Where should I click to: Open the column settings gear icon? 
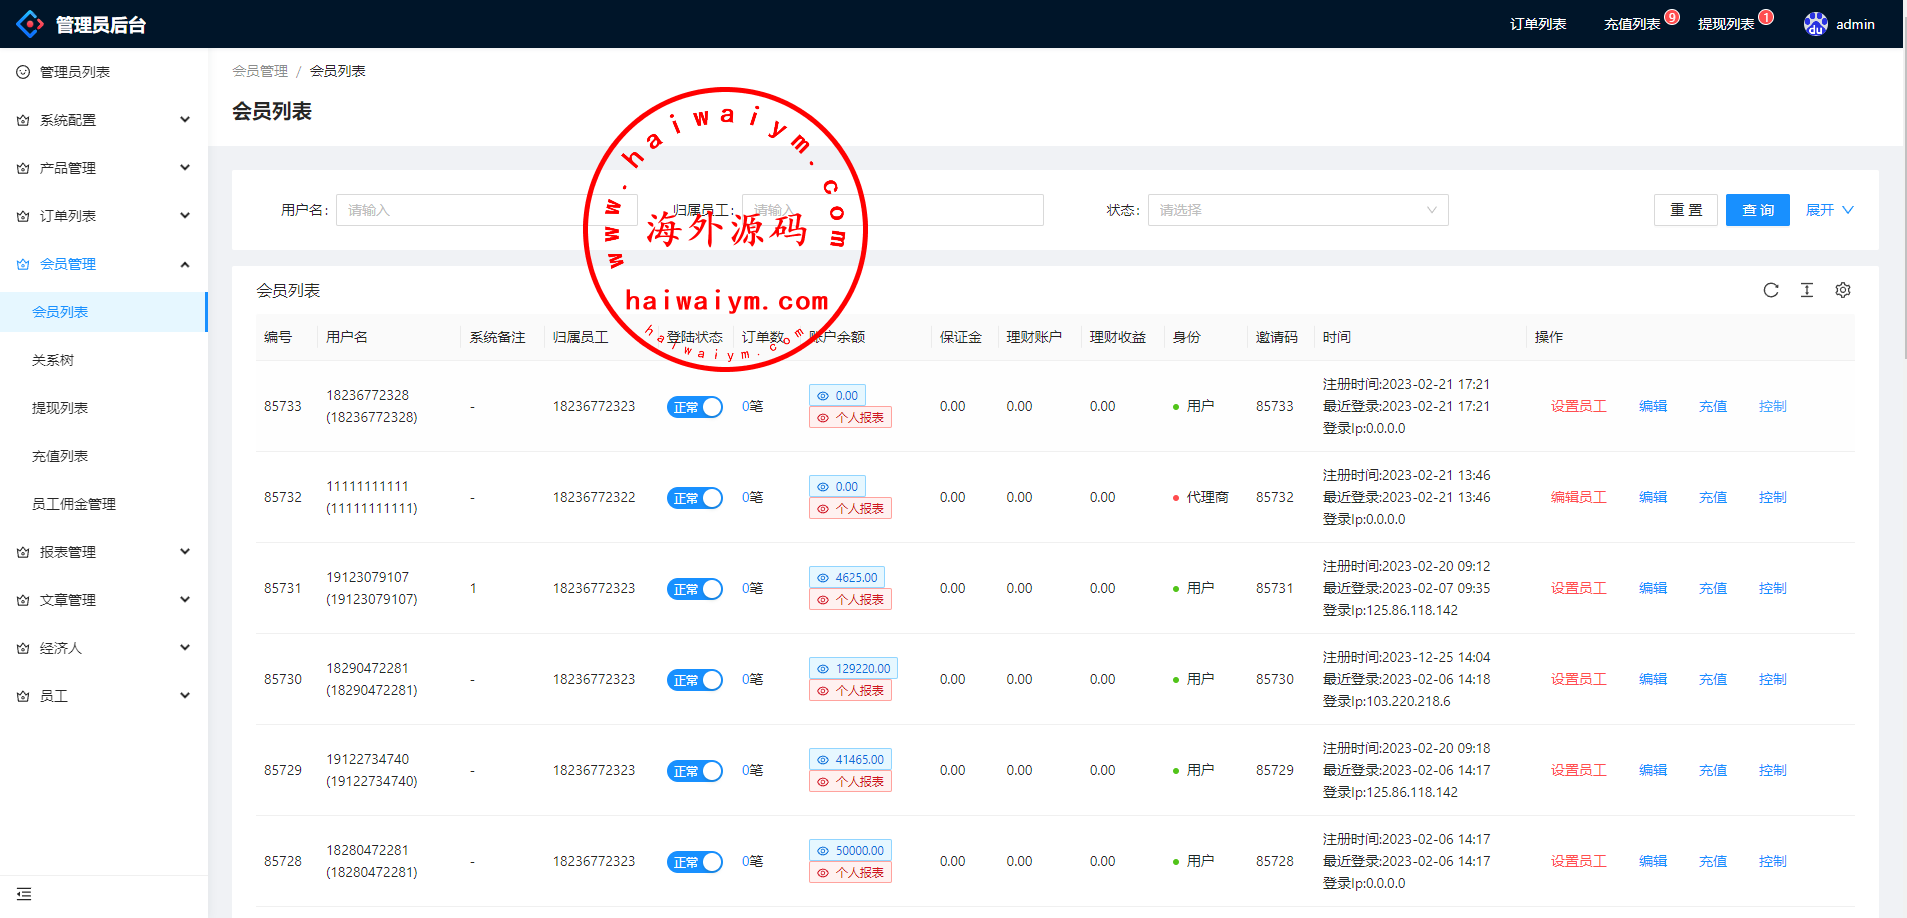point(1842,290)
